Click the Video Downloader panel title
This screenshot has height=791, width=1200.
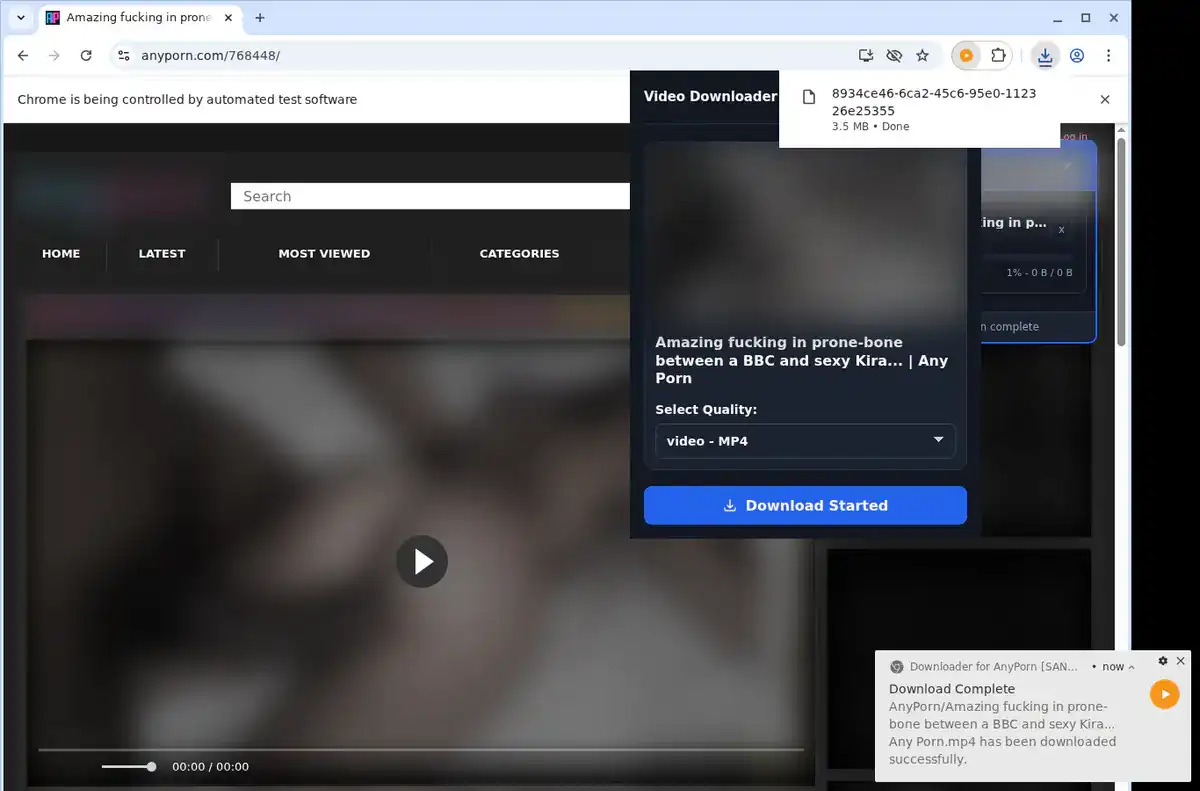click(710, 96)
